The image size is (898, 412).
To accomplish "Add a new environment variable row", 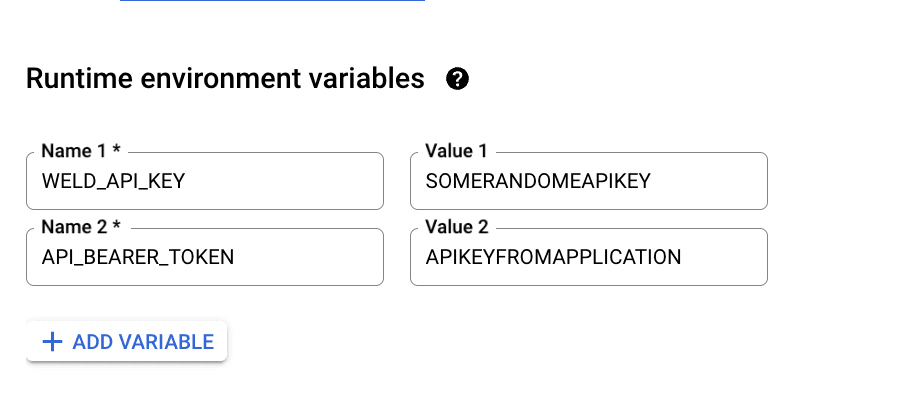I will pyautogui.click(x=127, y=342).
